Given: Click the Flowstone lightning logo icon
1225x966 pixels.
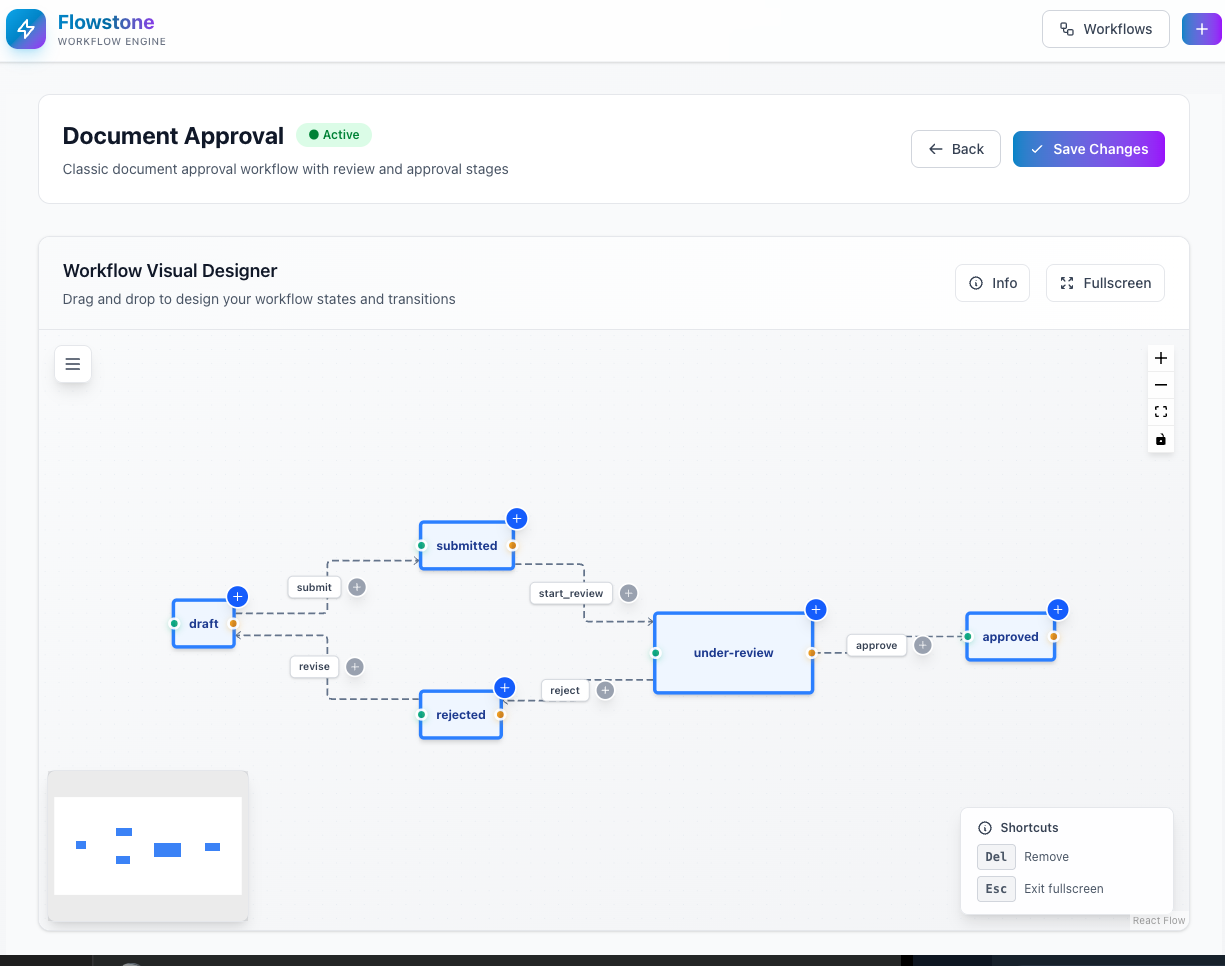Looking at the screenshot, I should (26, 29).
